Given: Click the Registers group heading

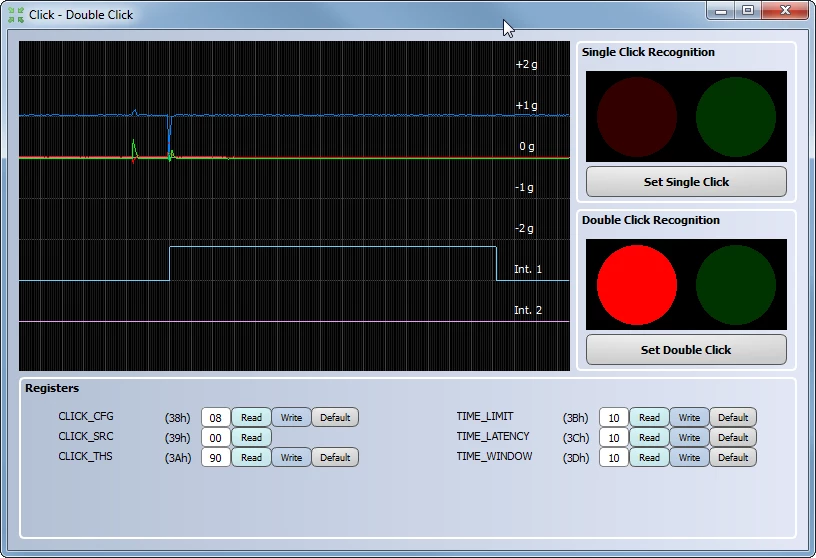Looking at the screenshot, I should tap(52, 388).
